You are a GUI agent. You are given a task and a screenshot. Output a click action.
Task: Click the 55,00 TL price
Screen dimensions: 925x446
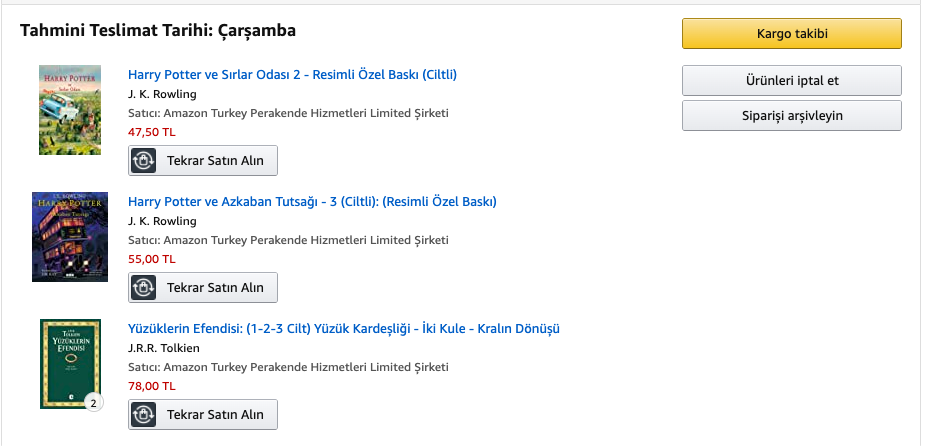point(152,259)
